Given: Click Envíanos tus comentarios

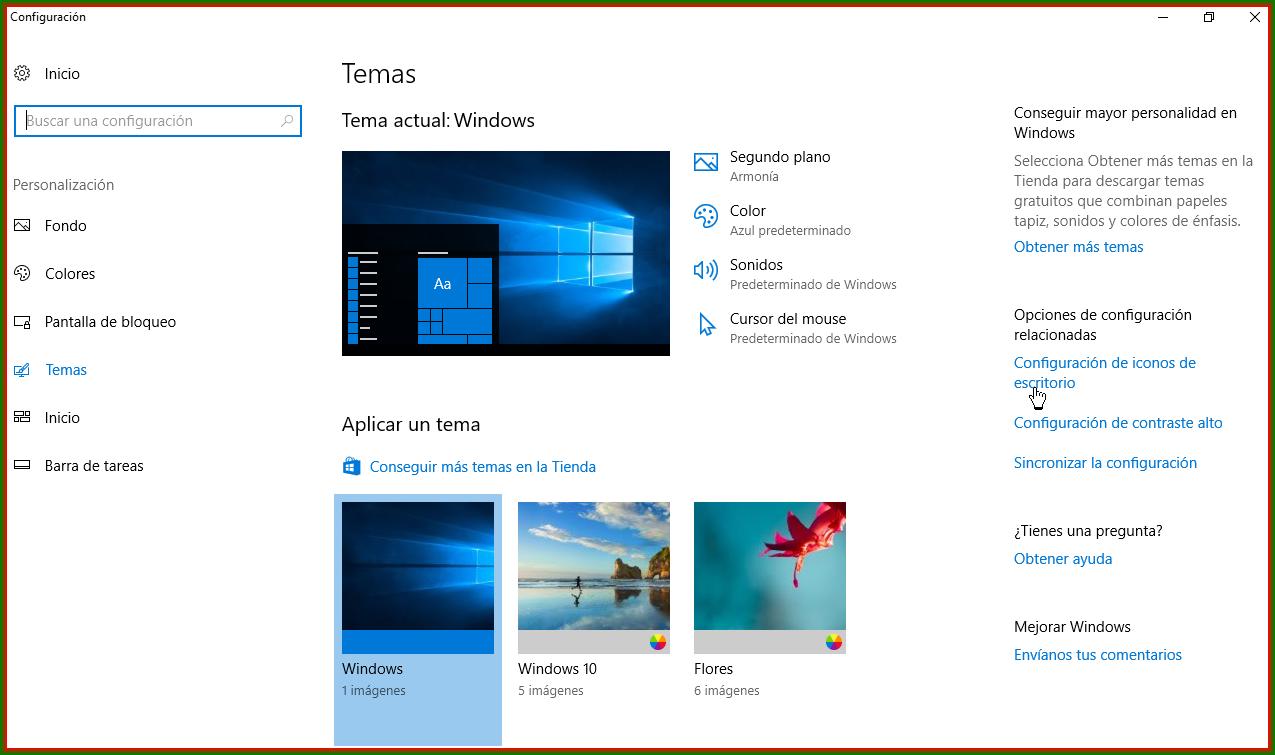Looking at the screenshot, I should (x=1098, y=654).
